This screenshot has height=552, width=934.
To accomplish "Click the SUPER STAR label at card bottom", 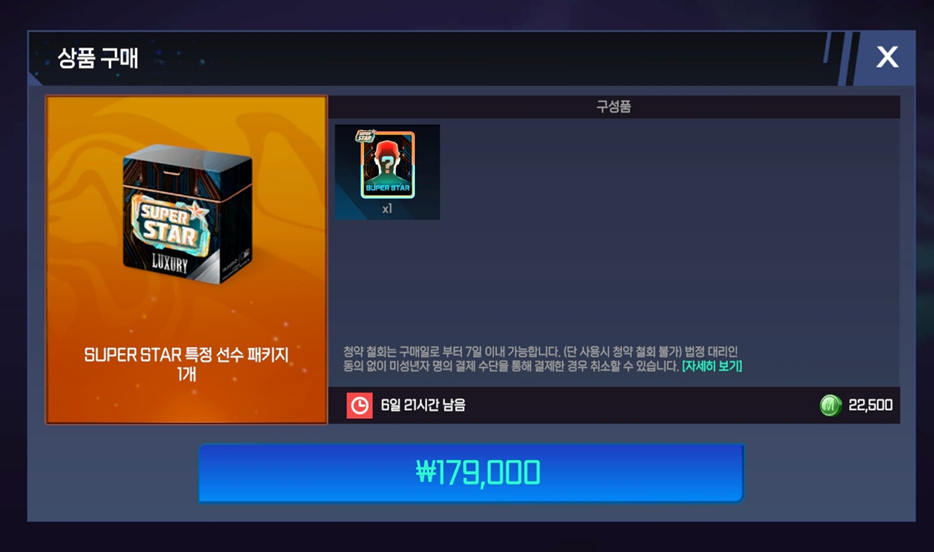I will [x=388, y=188].
